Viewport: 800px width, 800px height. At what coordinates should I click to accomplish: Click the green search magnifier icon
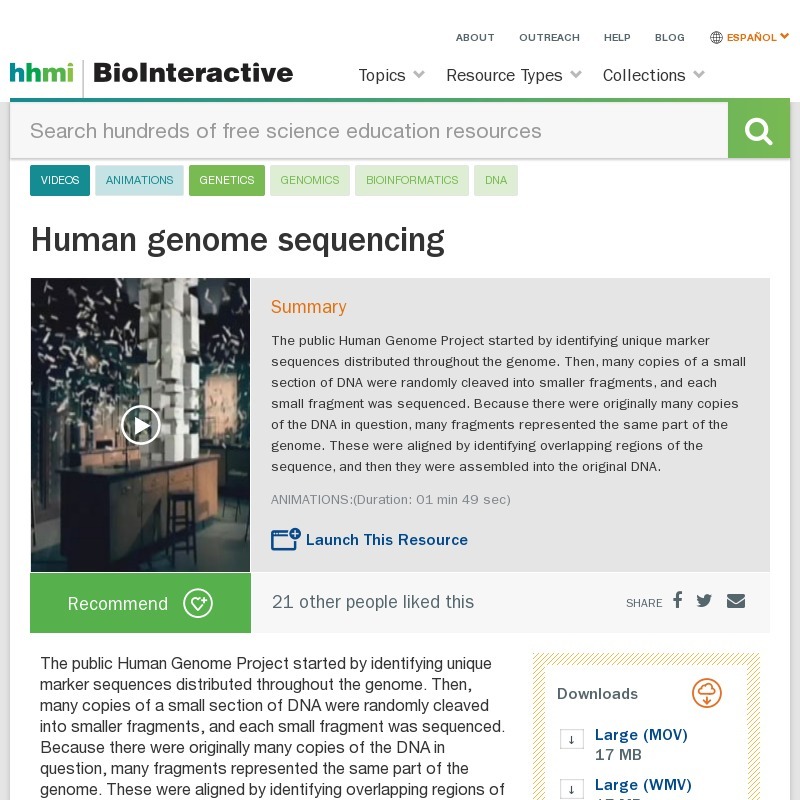758,129
